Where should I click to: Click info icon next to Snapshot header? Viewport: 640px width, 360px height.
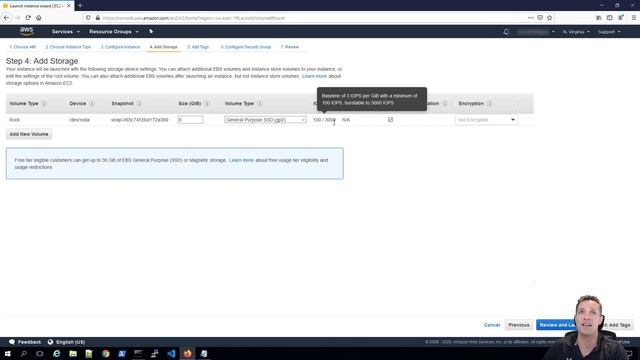(x=139, y=104)
